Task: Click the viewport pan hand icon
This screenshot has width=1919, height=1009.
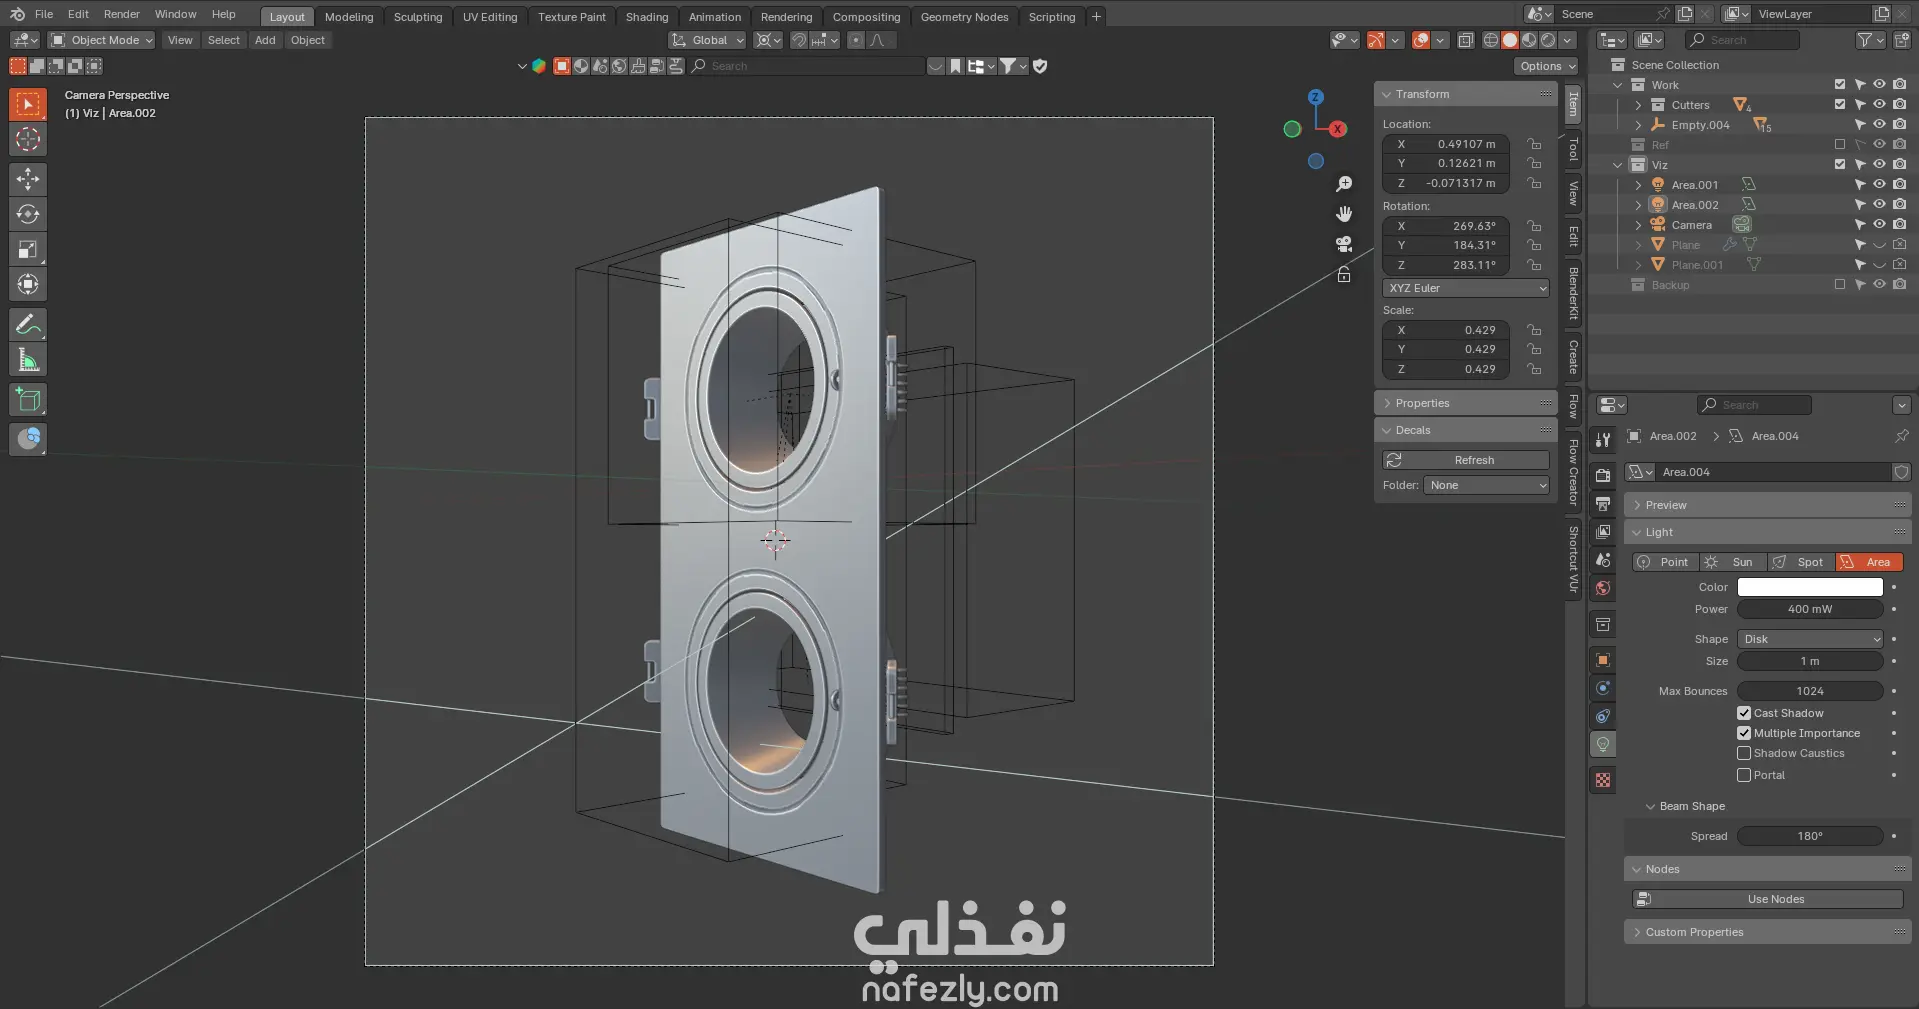Action: (x=1344, y=214)
